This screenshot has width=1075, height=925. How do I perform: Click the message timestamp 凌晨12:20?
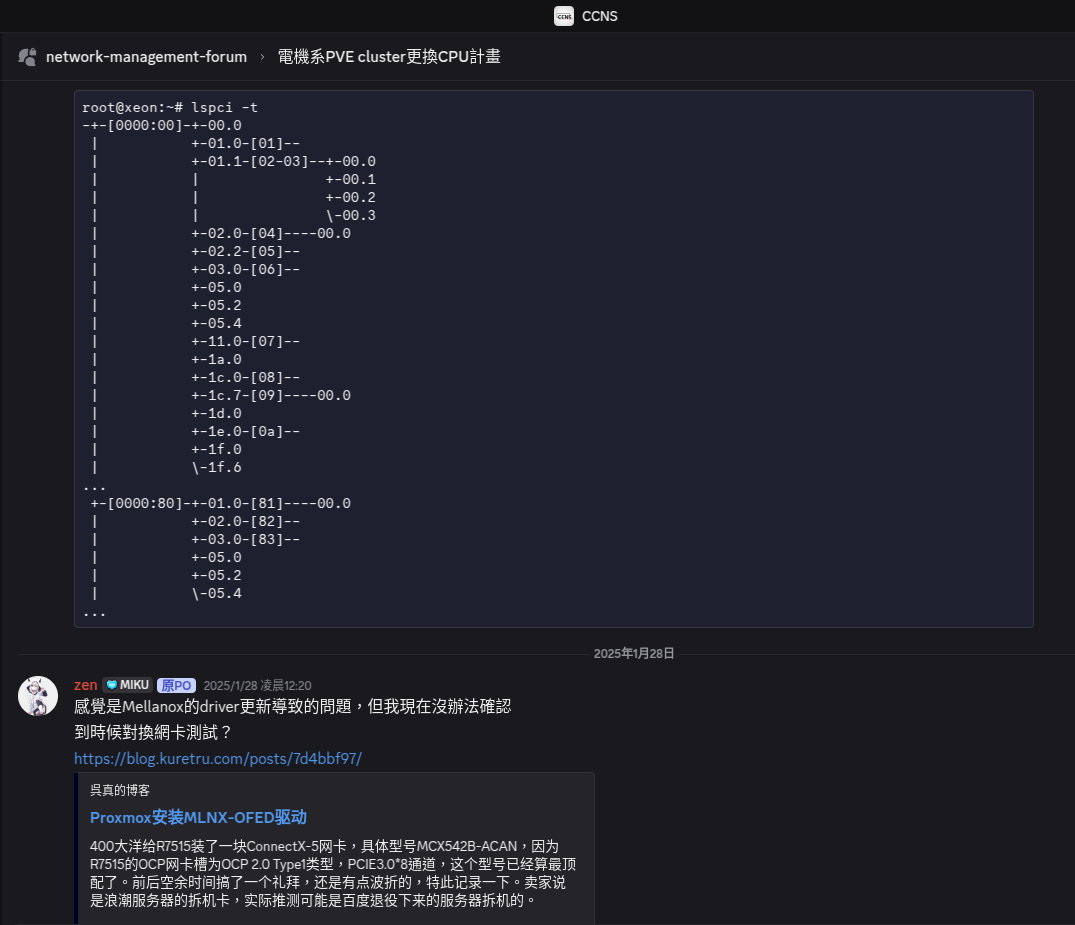coord(257,686)
